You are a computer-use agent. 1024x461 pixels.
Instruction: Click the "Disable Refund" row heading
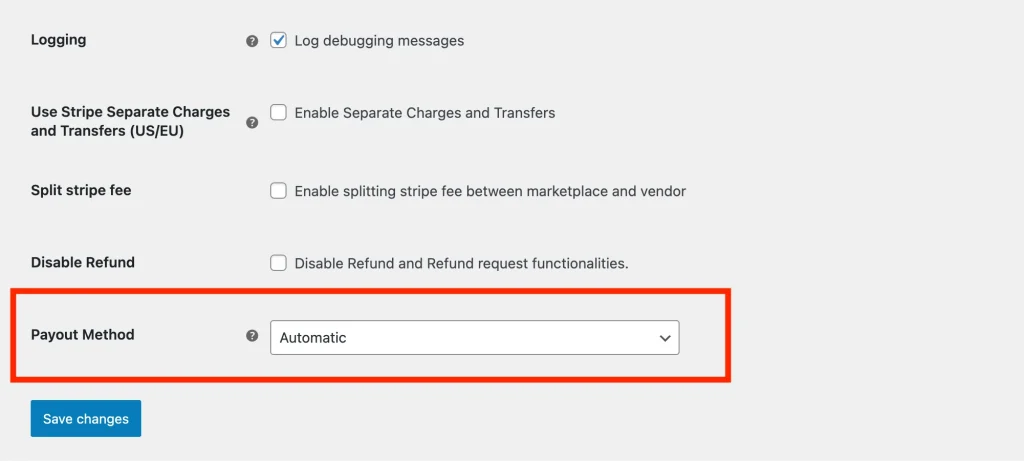(83, 262)
